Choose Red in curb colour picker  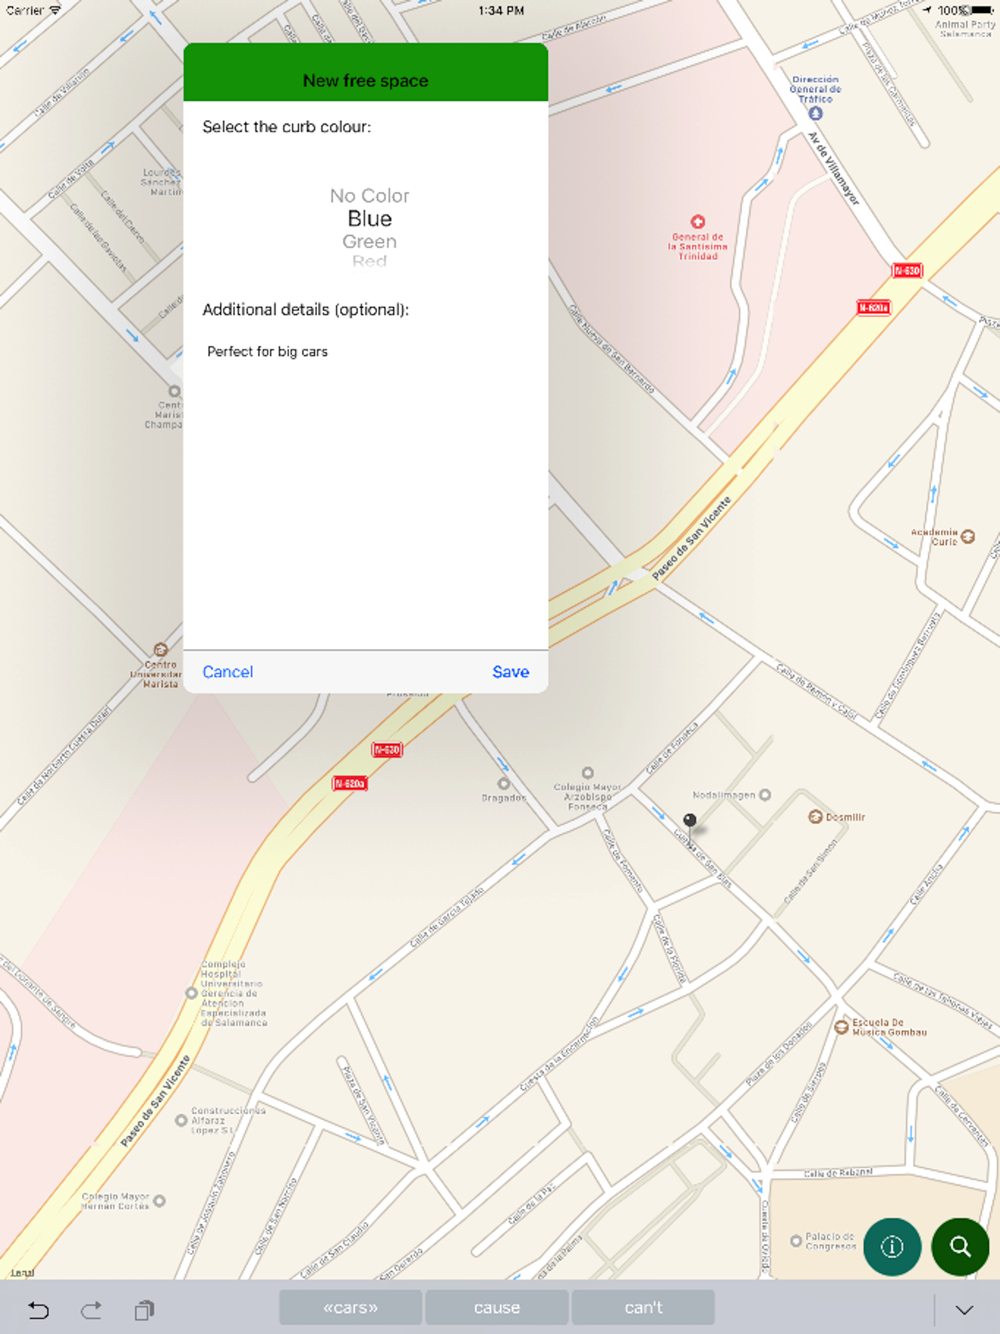click(369, 261)
